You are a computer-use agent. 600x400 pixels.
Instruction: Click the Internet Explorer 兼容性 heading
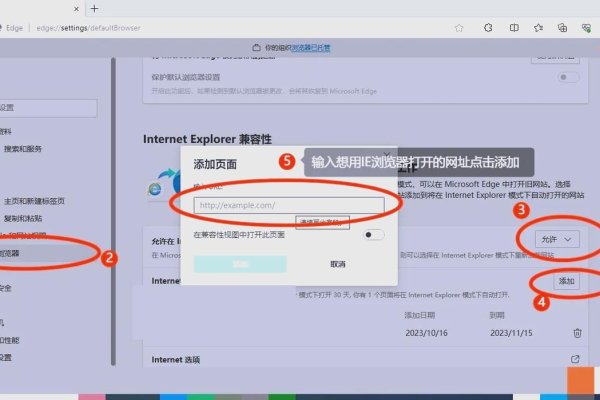tap(207, 139)
